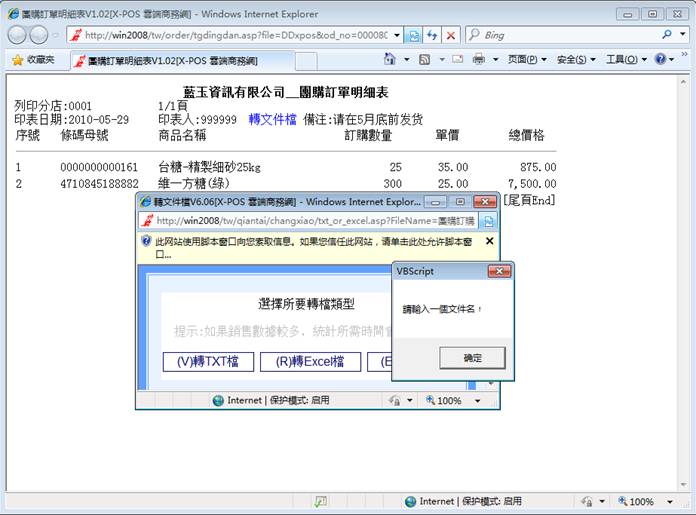
Task: Click the Help question mark icon
Action: coord(662,60)
